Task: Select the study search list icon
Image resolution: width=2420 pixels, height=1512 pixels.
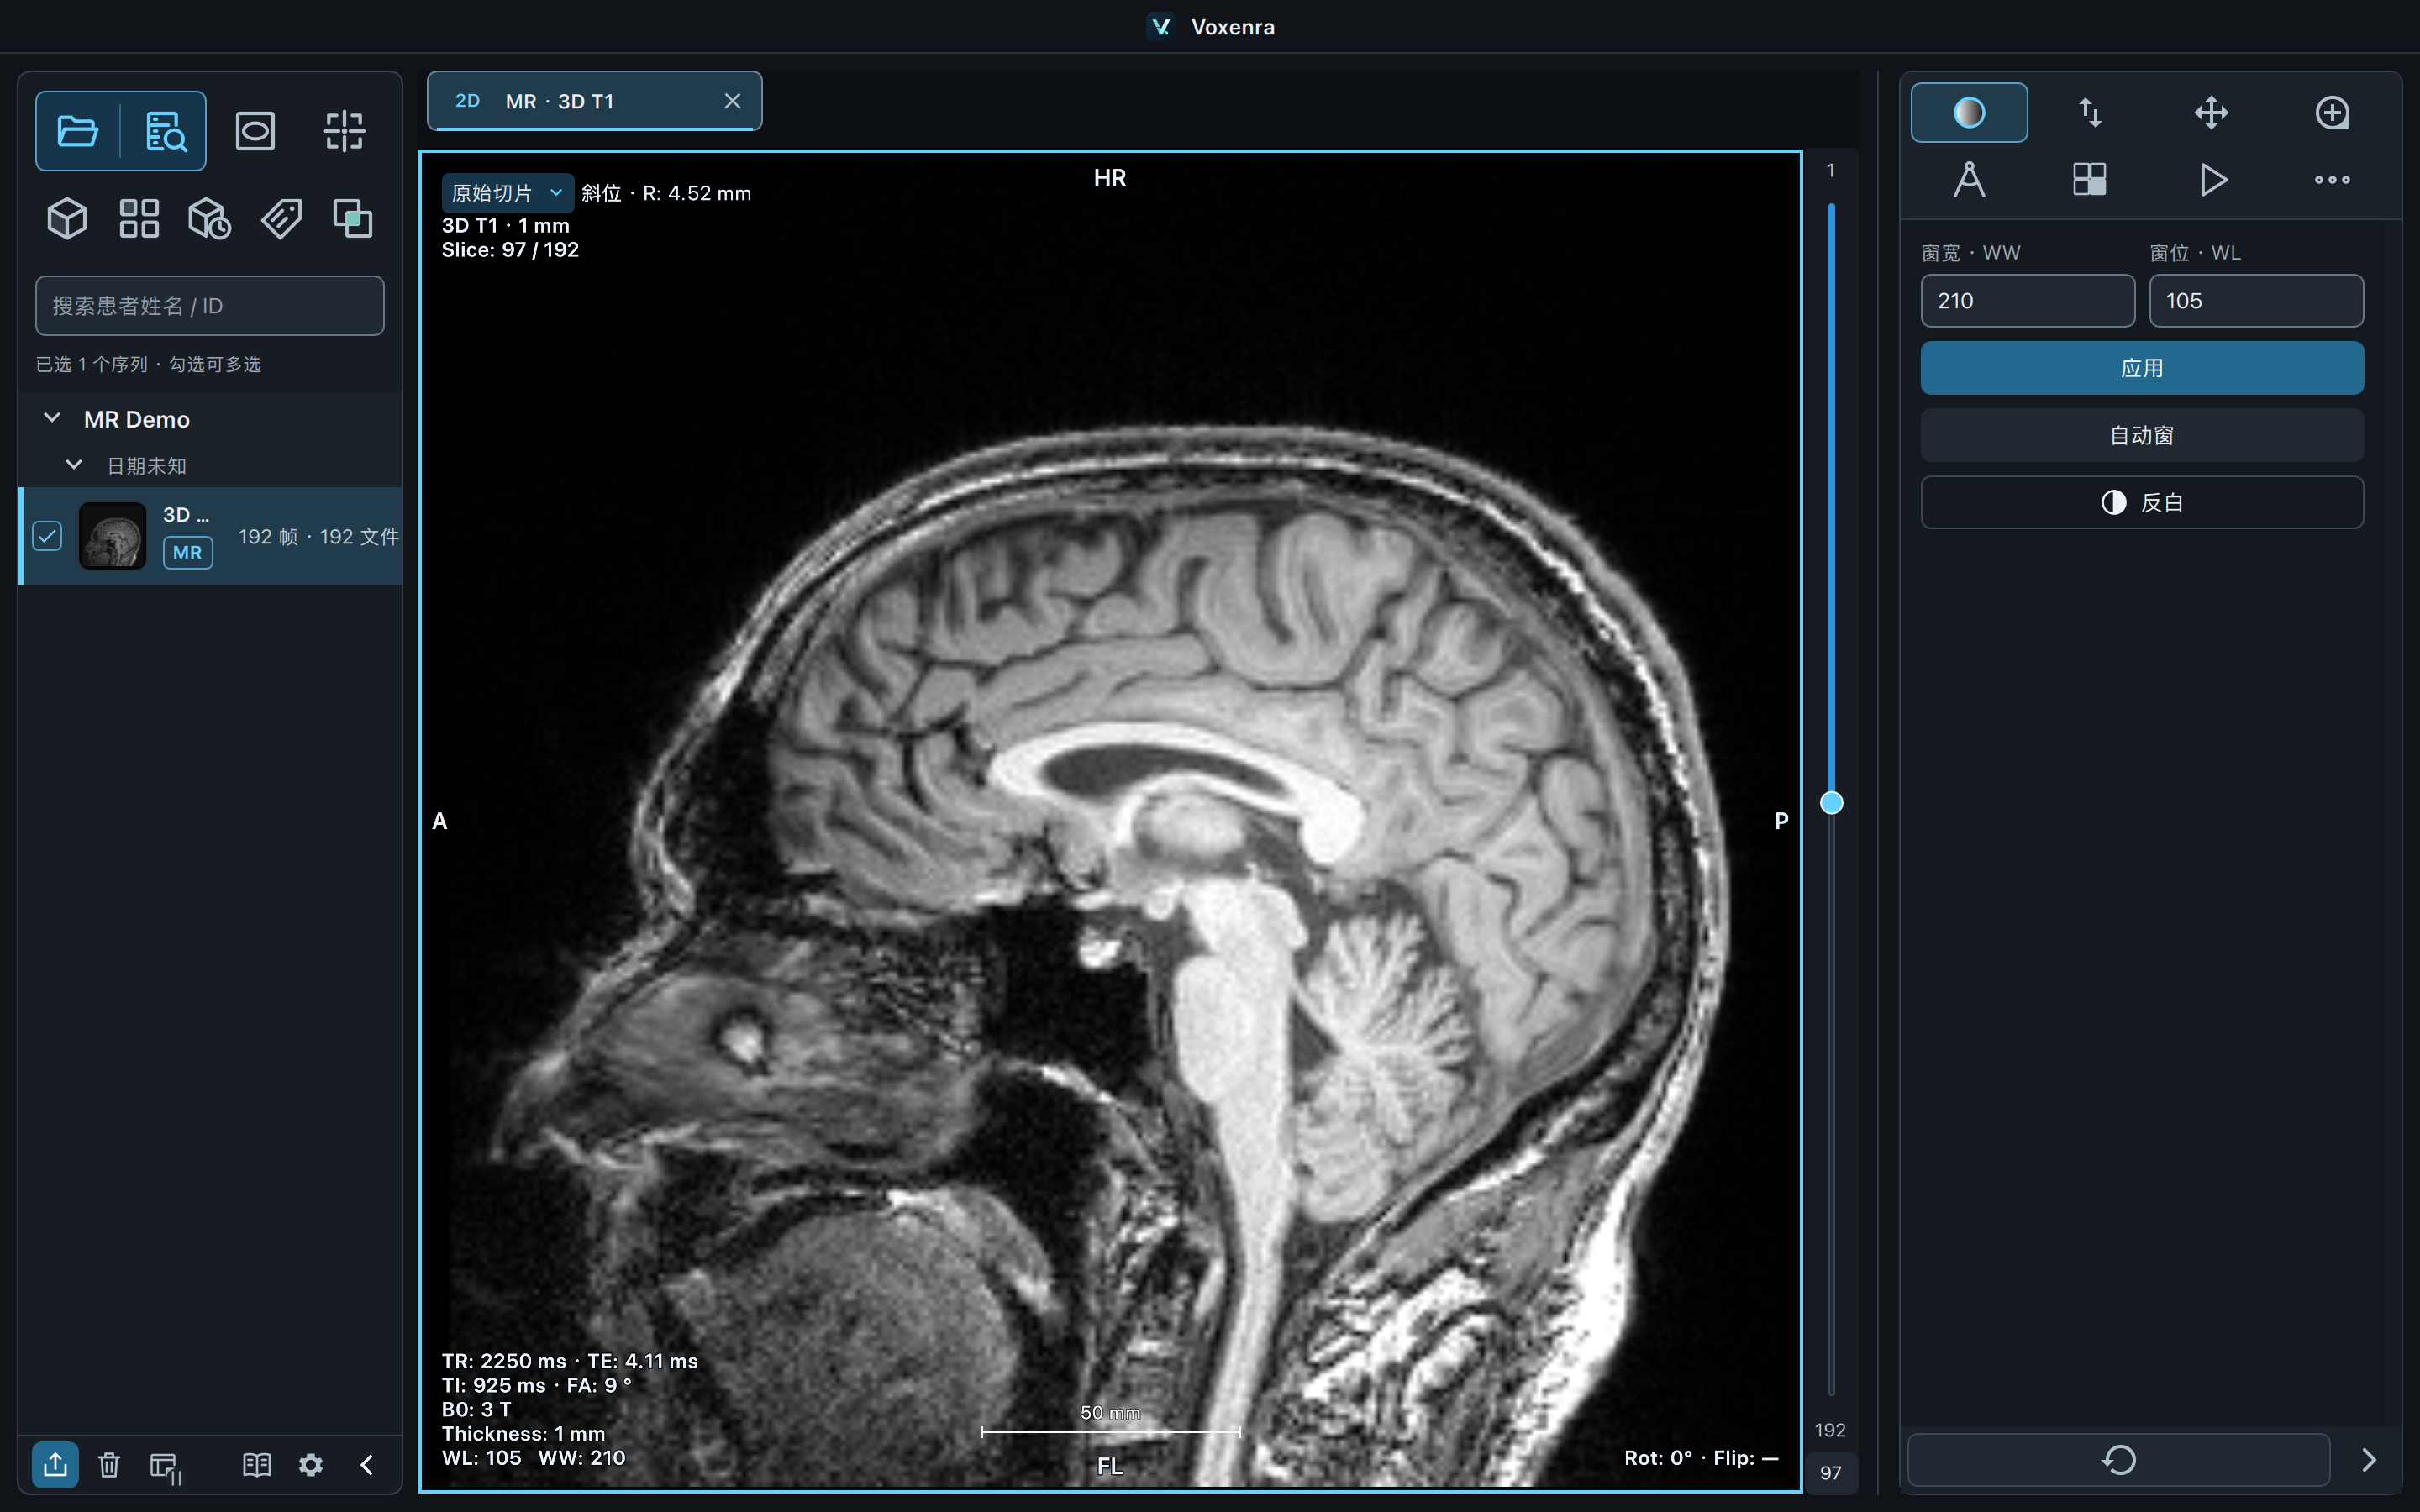Action: point(165,131)
